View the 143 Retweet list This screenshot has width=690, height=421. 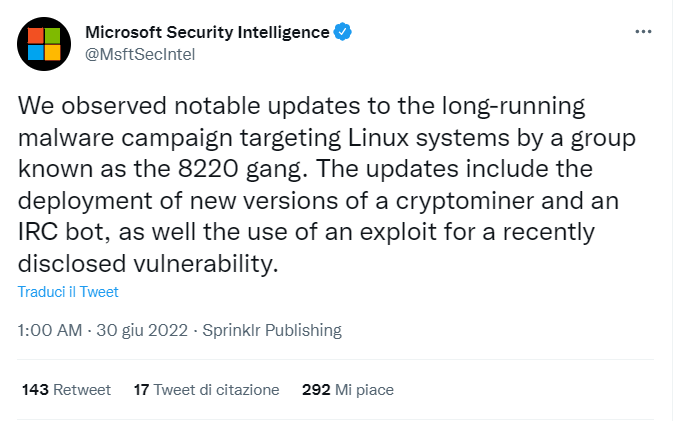pos(66,389)
